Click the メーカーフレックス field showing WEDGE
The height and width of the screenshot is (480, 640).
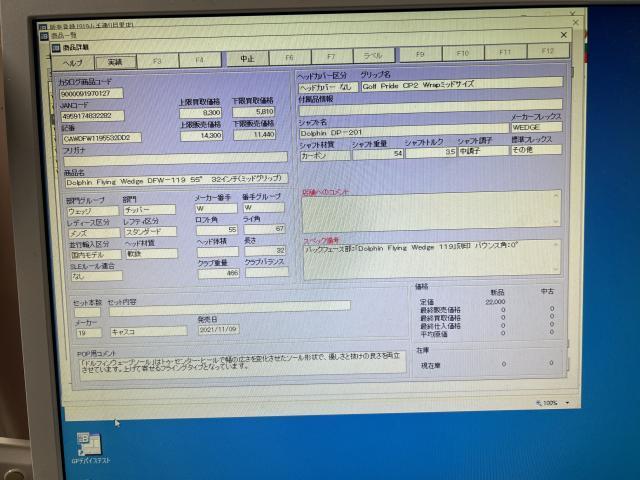tap(536, 127)
